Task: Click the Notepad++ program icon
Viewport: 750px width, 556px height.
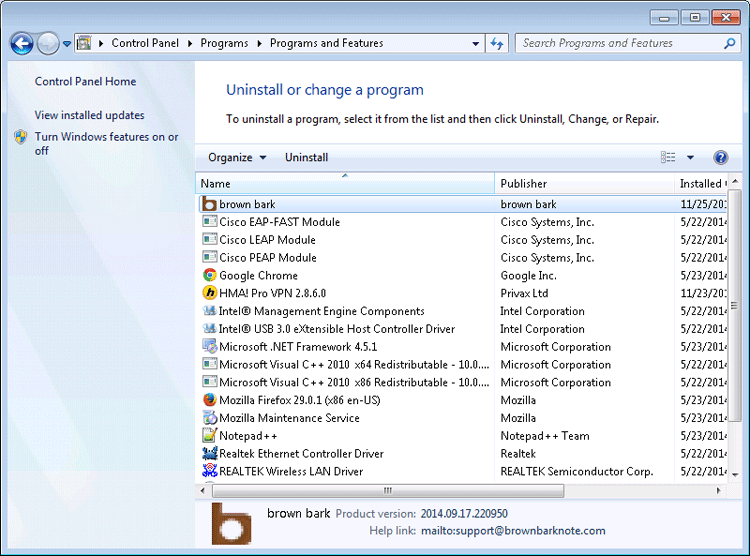Action: pyautogui.click(x=210, y=436)
